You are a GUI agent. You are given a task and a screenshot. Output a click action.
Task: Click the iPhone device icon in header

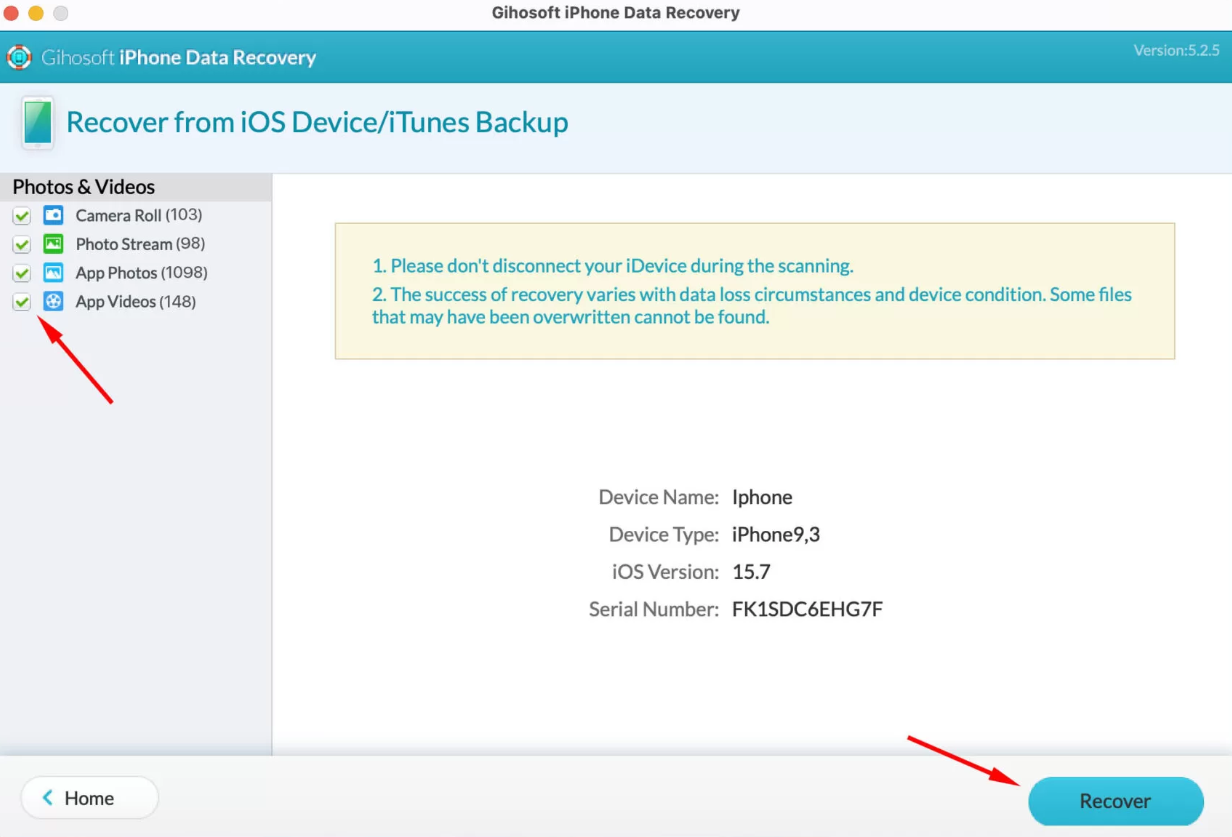coord(38,123)
